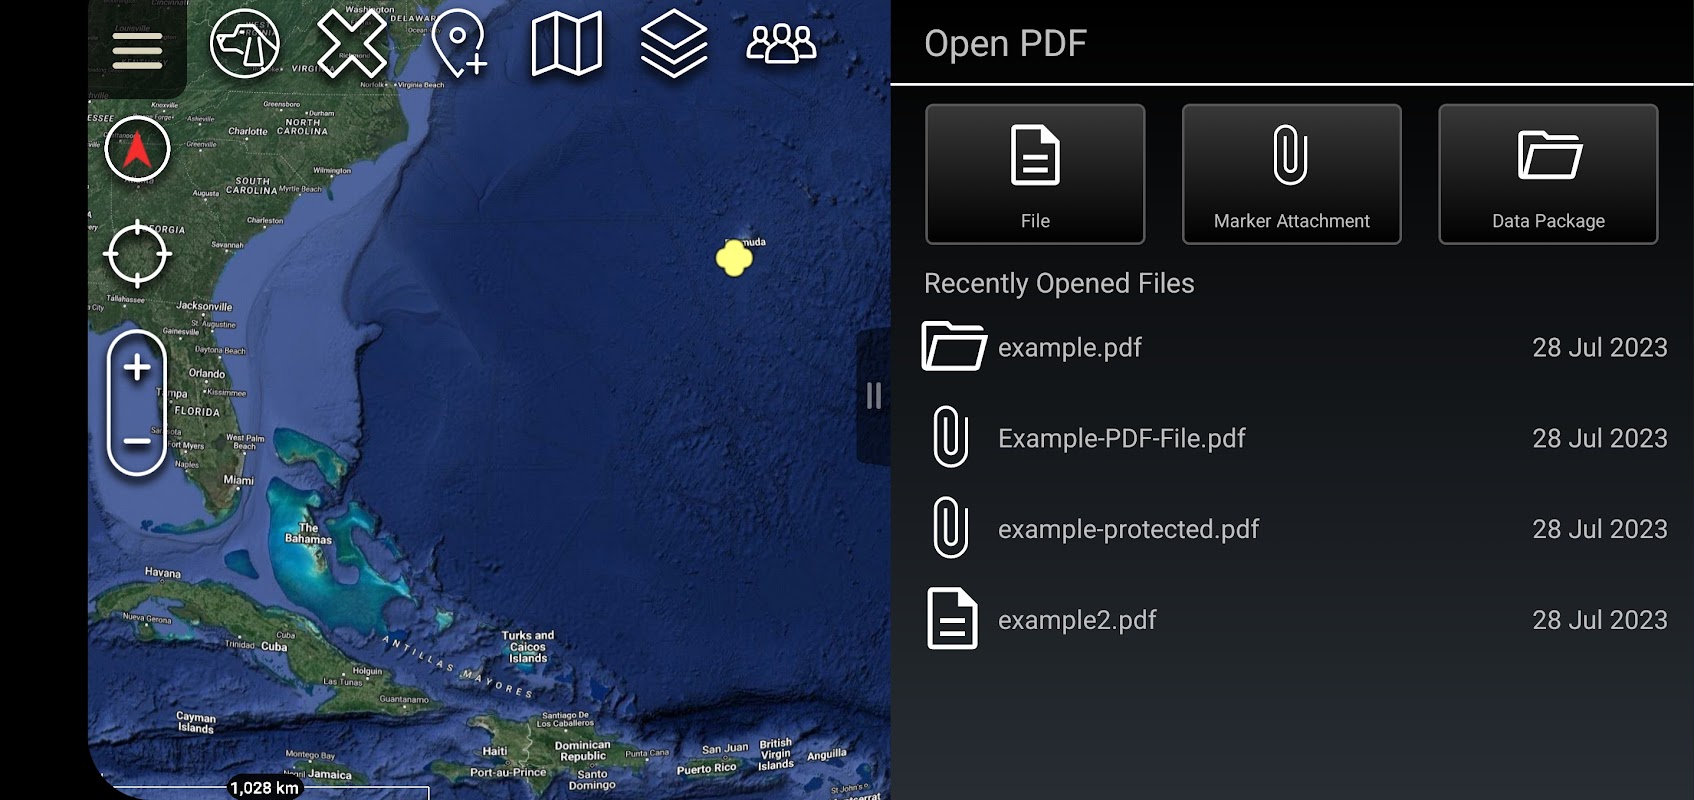Open the overlay layers stack icon

coord(674,44)
